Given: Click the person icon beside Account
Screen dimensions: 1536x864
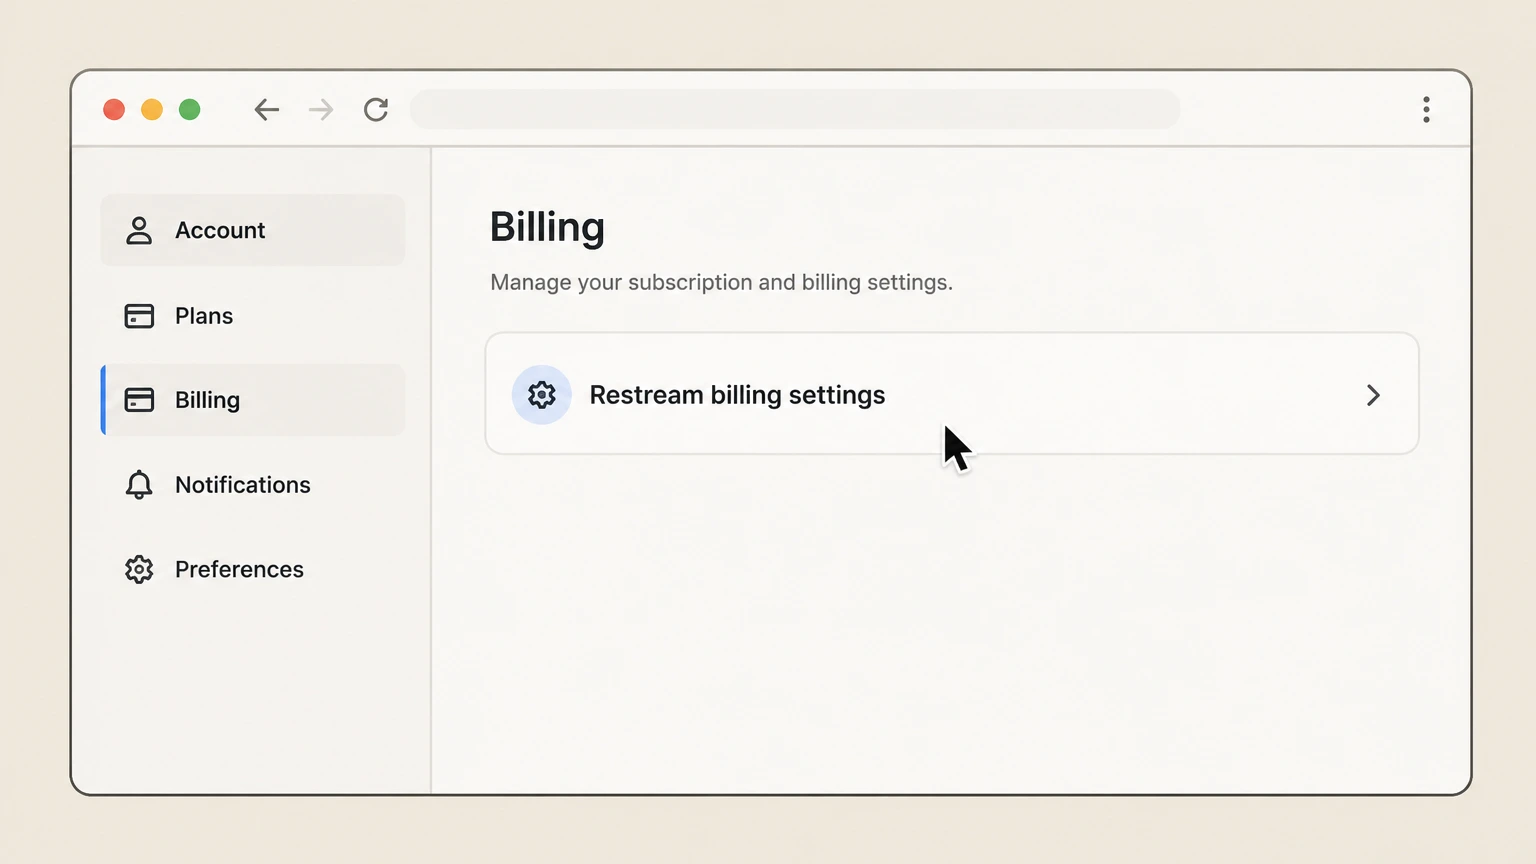Looking at the screenshot, I should (x=139, y=231).
